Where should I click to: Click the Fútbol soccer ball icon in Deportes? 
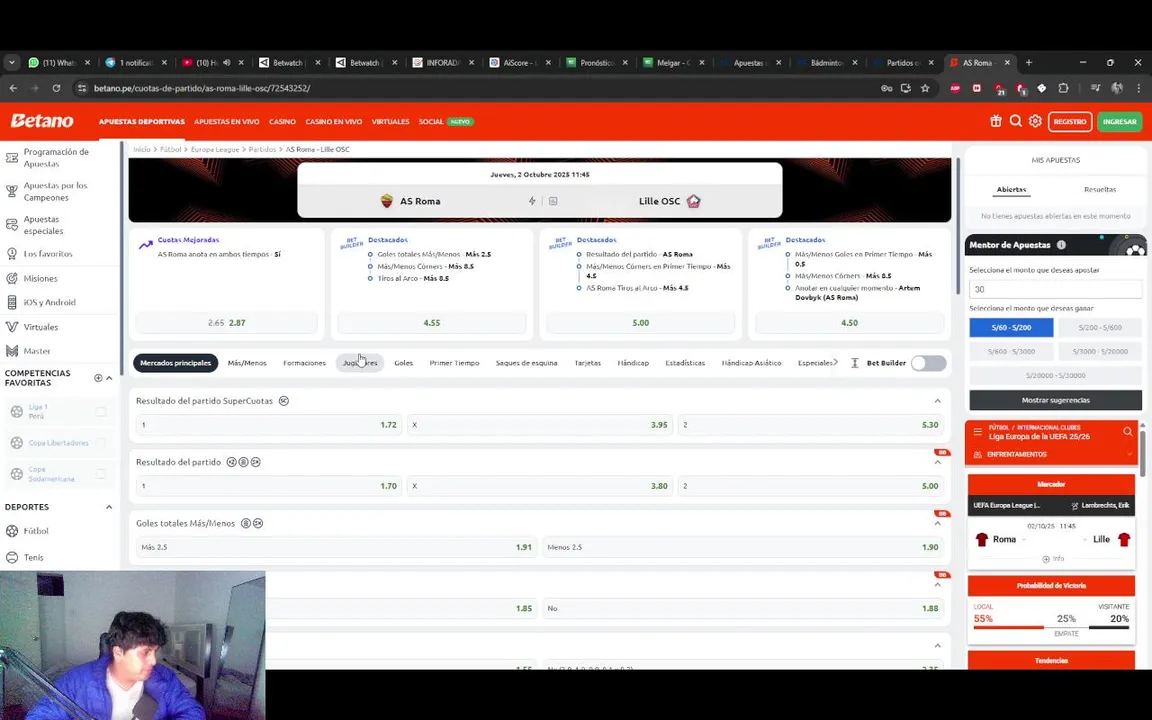point(12,531)
